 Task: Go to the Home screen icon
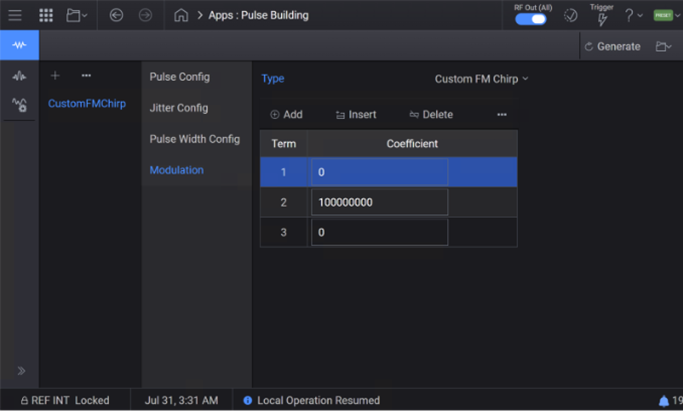point(180,15)
